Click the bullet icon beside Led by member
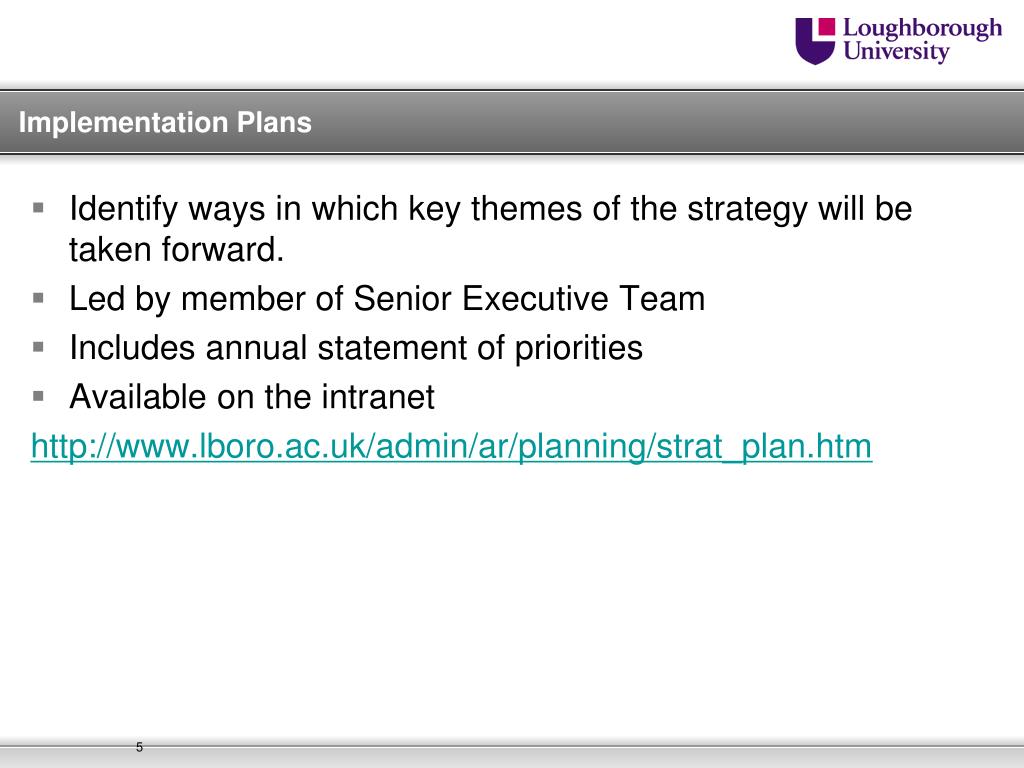 click(39, 298)
